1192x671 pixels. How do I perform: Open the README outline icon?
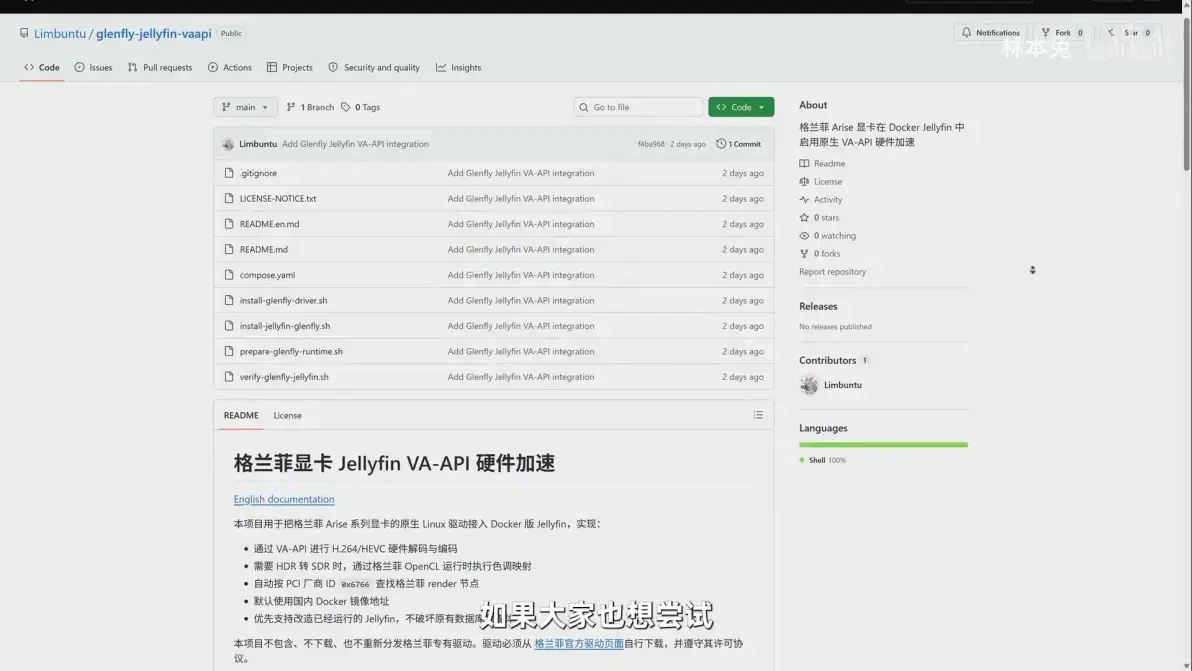coord(758,415)
